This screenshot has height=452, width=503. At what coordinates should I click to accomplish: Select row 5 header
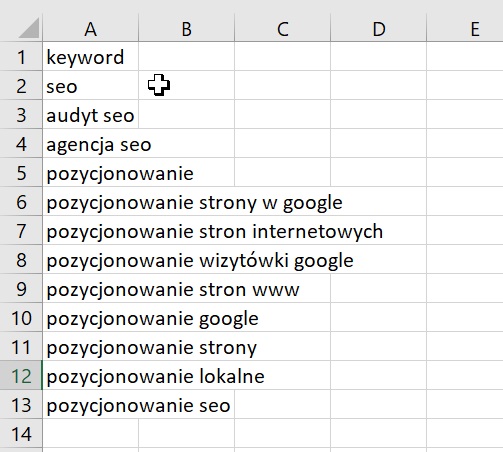pos(21,172)
